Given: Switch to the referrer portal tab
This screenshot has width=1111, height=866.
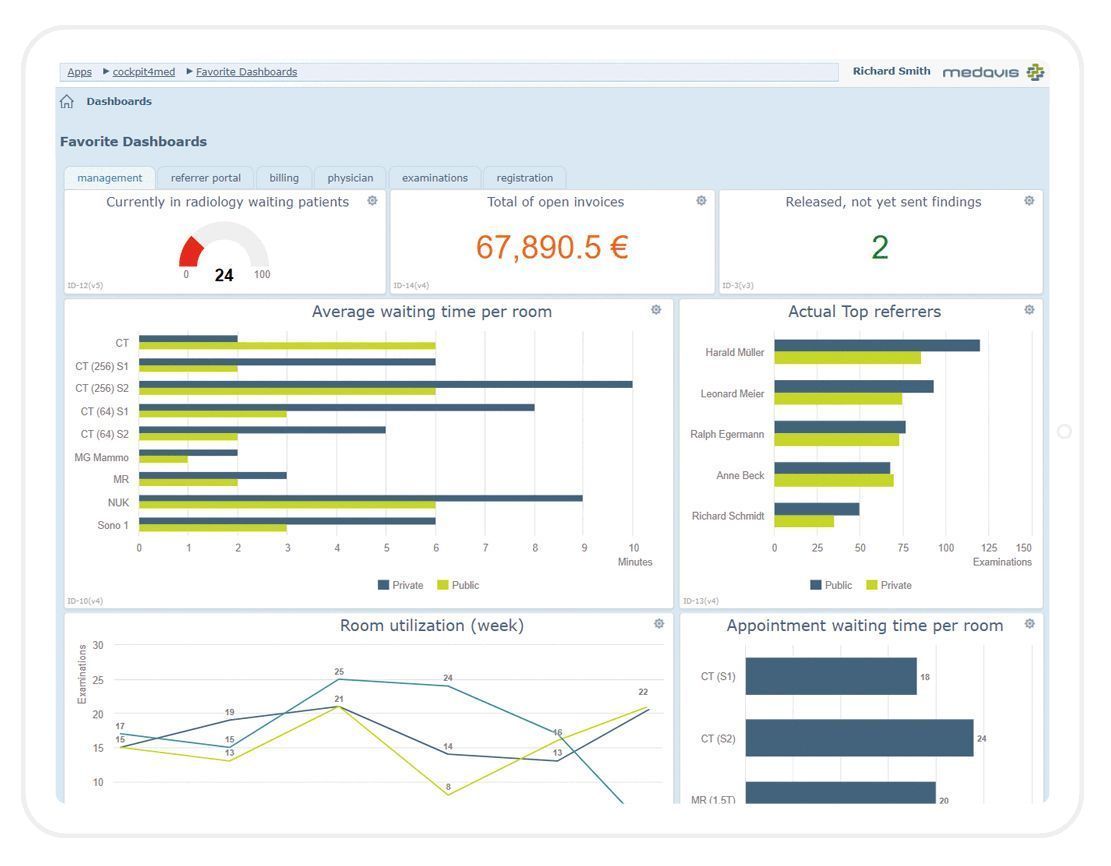Looking at the screenshot, I should [205, 178].
